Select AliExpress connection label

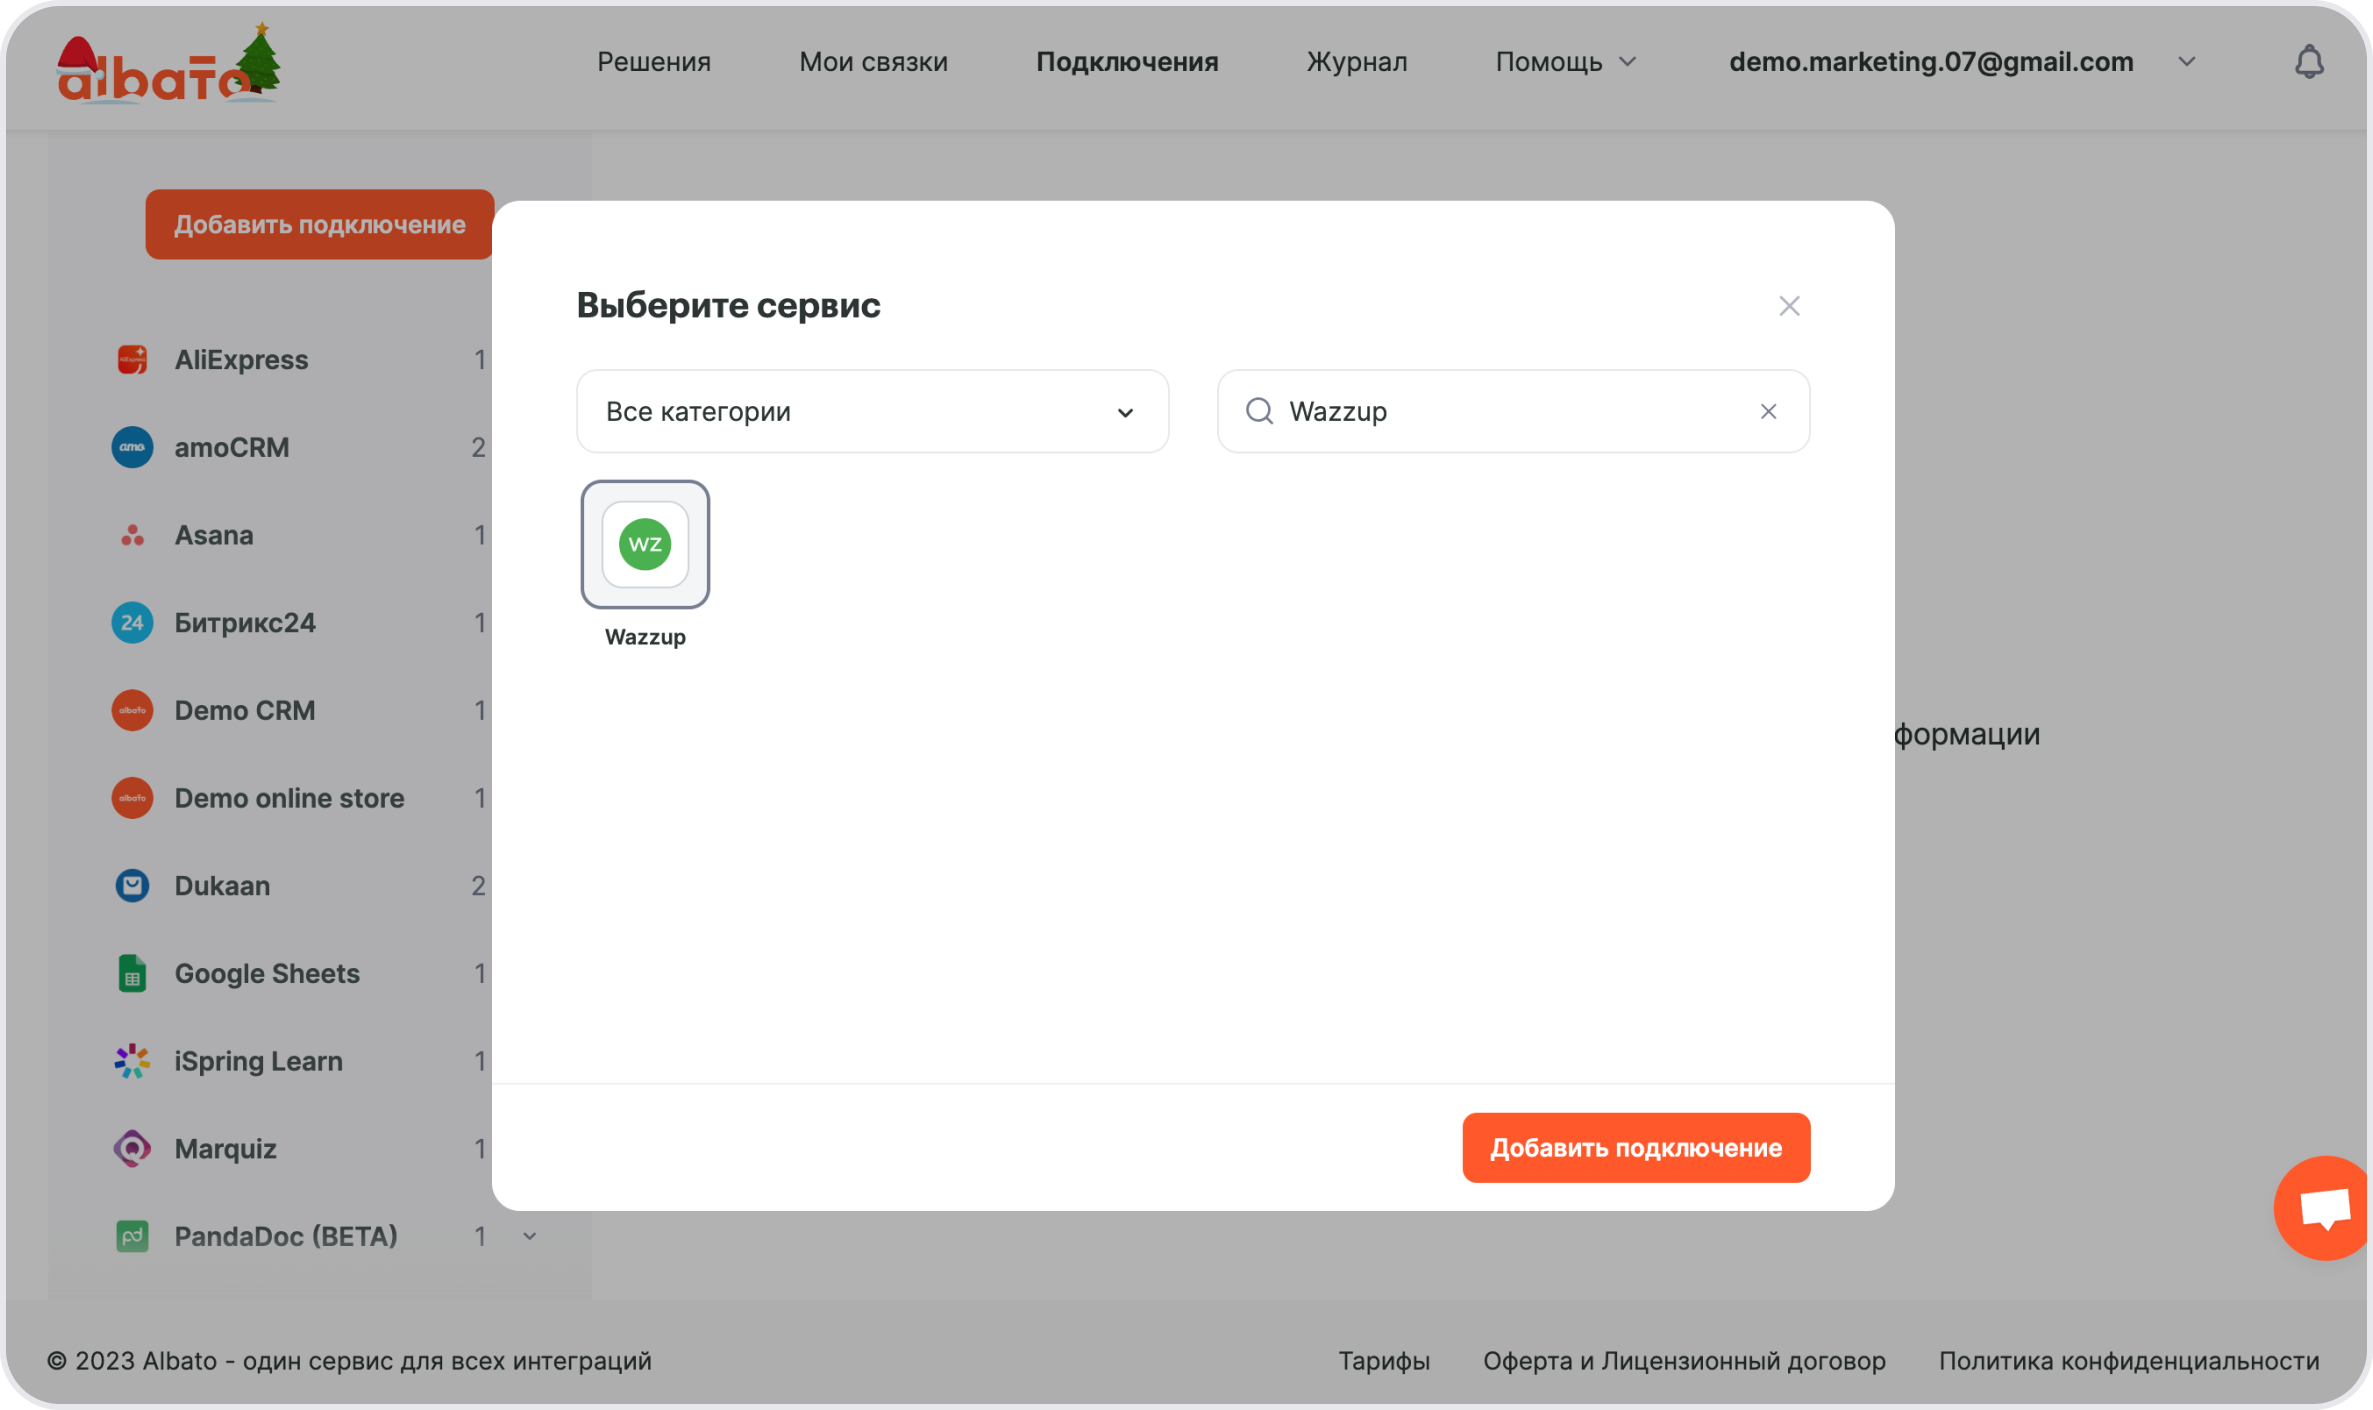[x=241, y=359]
